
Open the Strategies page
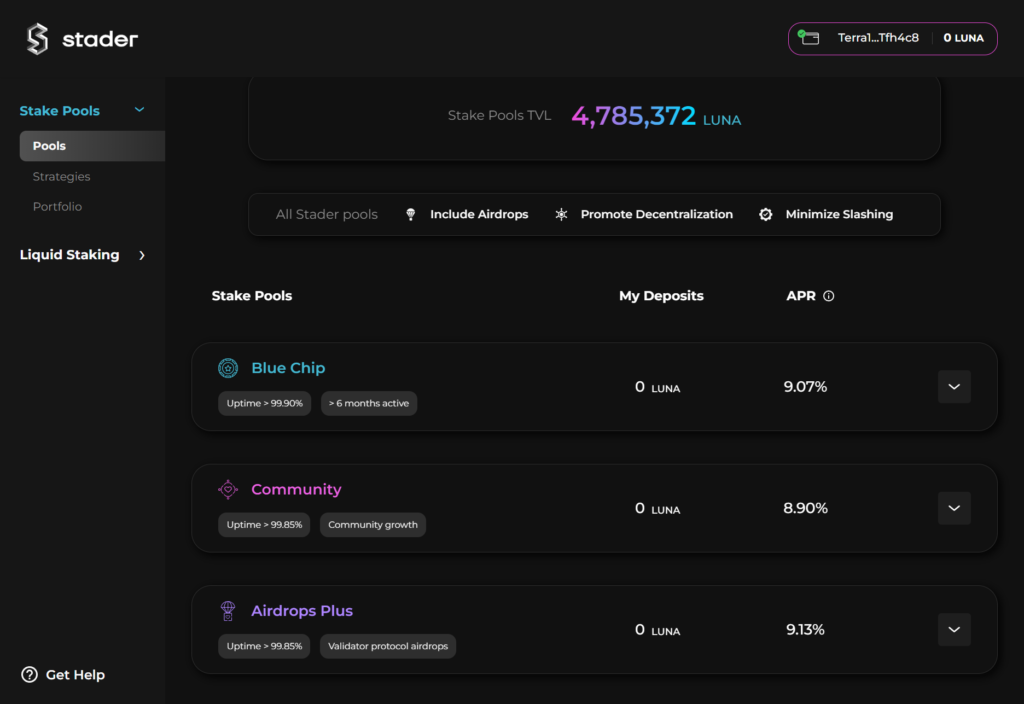pos(61,176)
